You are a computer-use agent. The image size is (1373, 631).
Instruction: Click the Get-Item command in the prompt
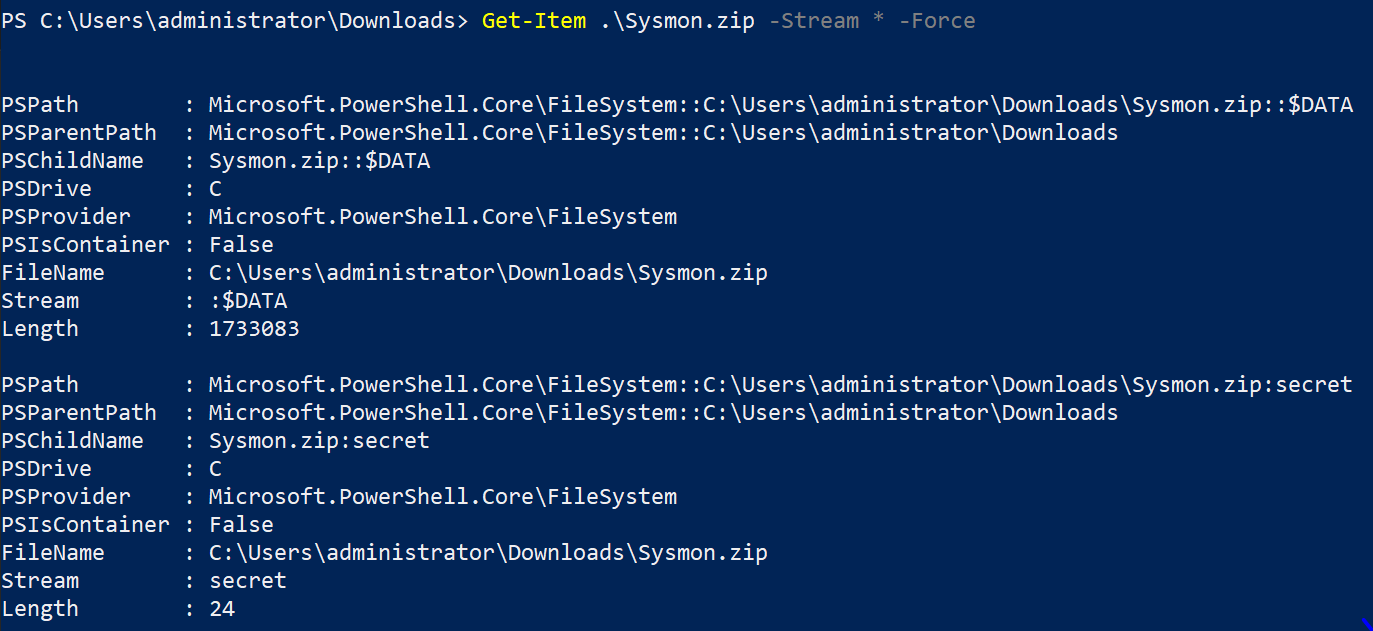[x=533, y=21]
